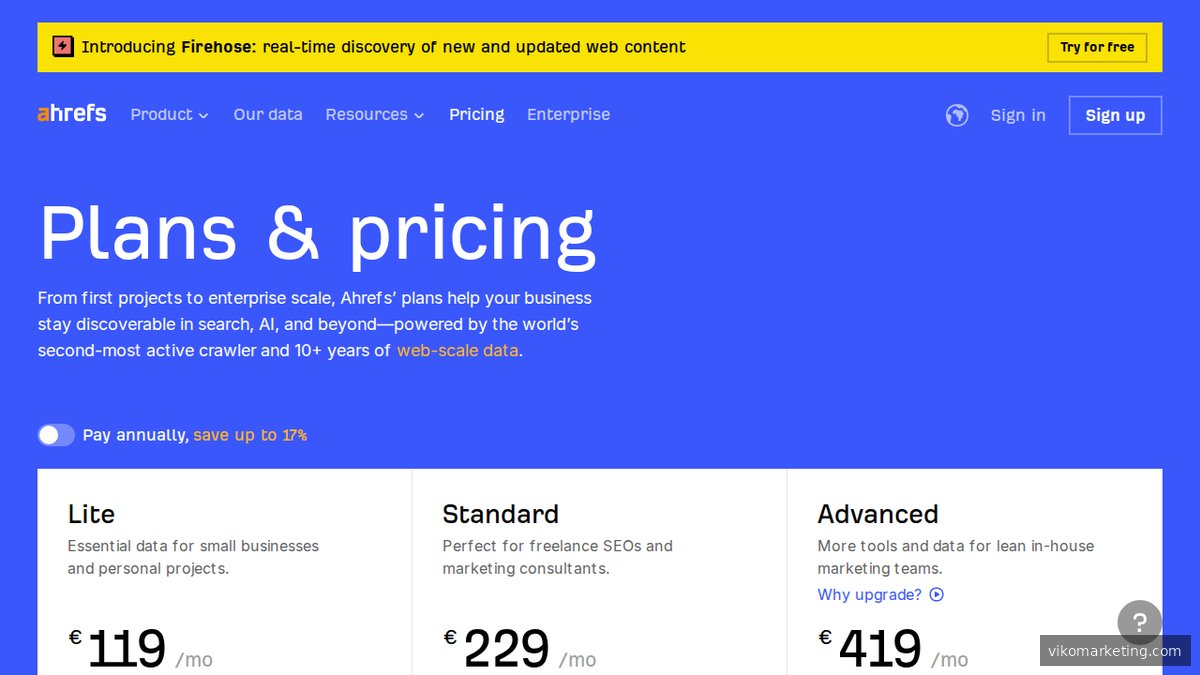Open the Enterprise menu item

pos(568,115)
